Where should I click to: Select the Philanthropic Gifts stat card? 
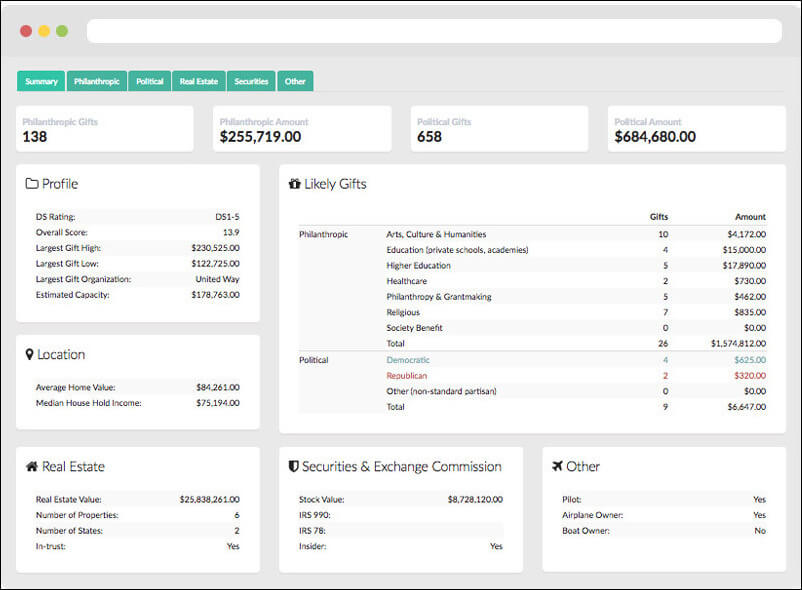pyautogui.click(x=104, y=127)
